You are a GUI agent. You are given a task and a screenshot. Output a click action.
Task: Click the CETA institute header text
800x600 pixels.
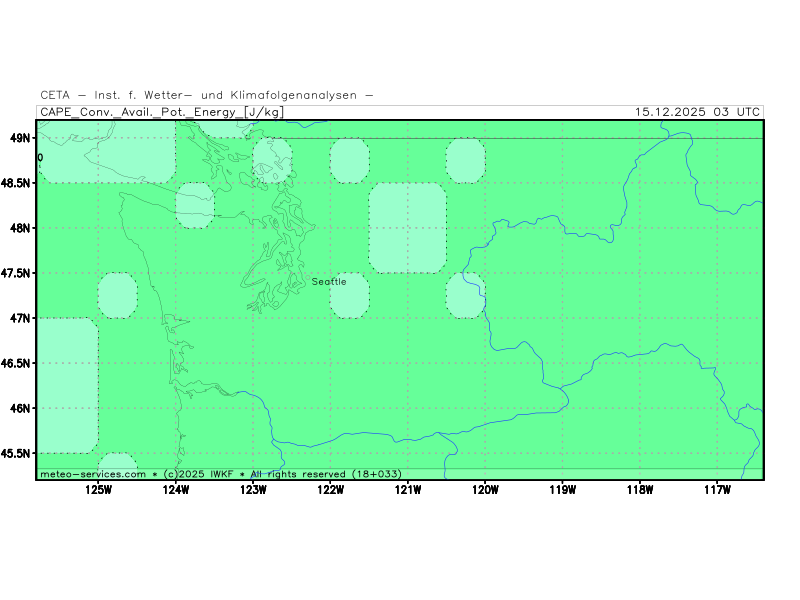pos(207,95)
